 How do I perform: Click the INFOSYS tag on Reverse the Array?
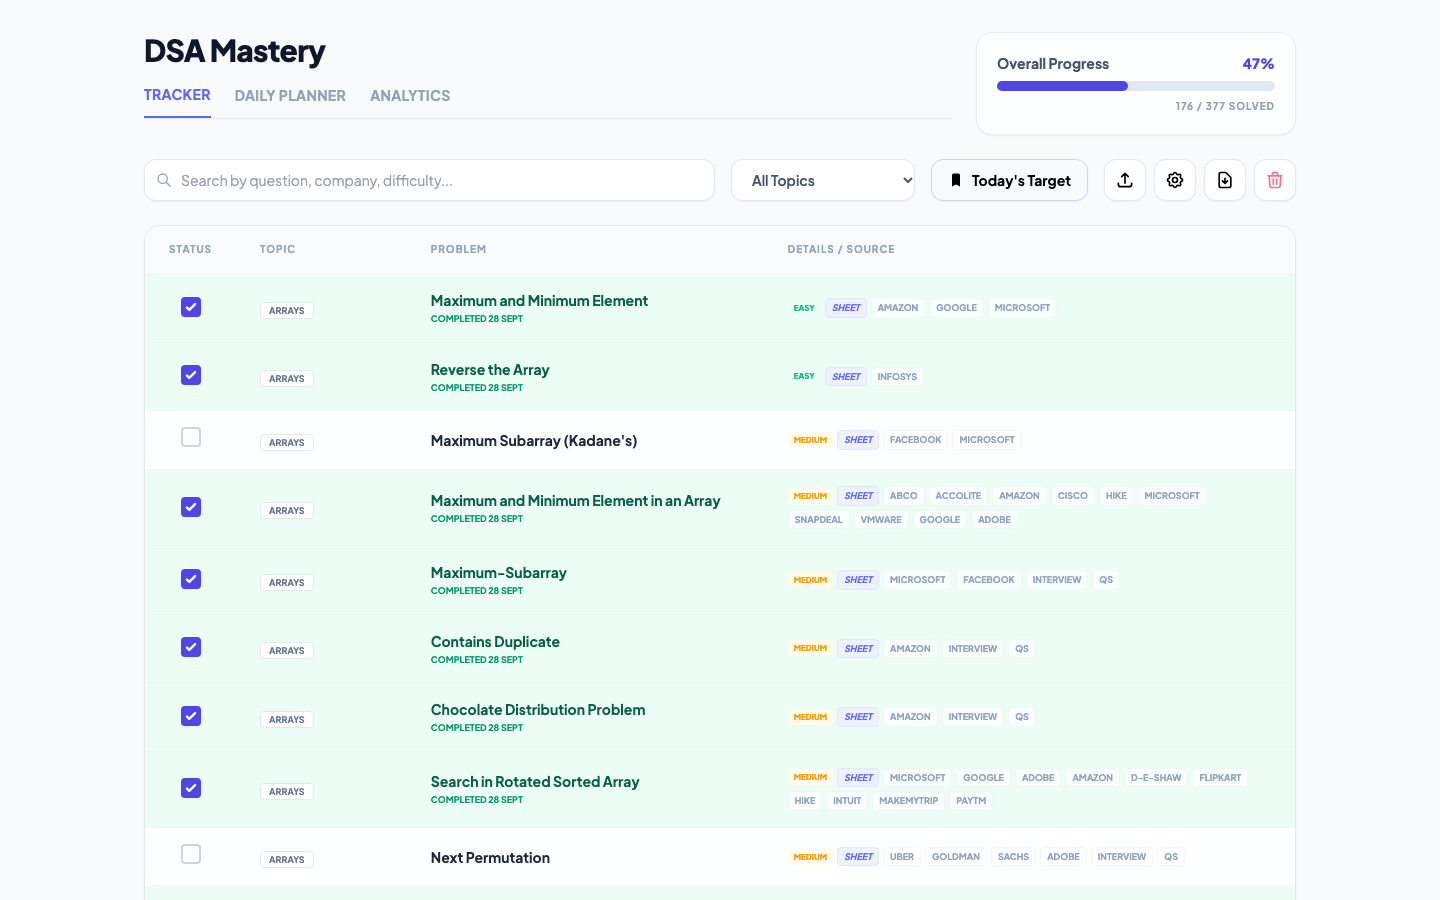tap(897, 377)
